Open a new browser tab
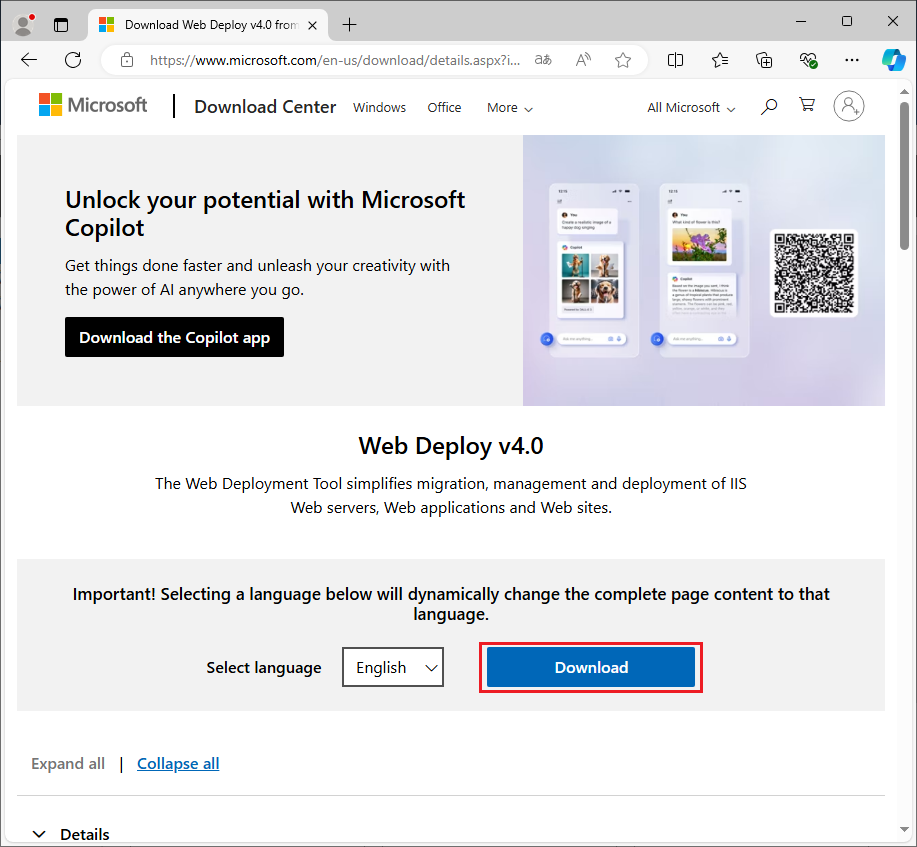Screen dimensions: 917x847 [x=349, y=25]
